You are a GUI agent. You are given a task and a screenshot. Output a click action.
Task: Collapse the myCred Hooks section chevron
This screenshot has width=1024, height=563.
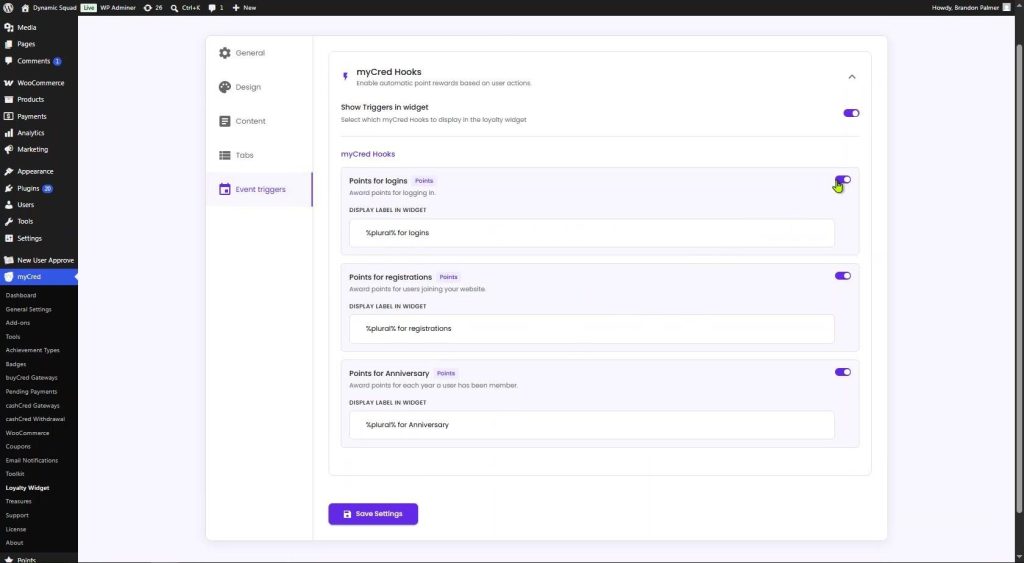point(852,77)
